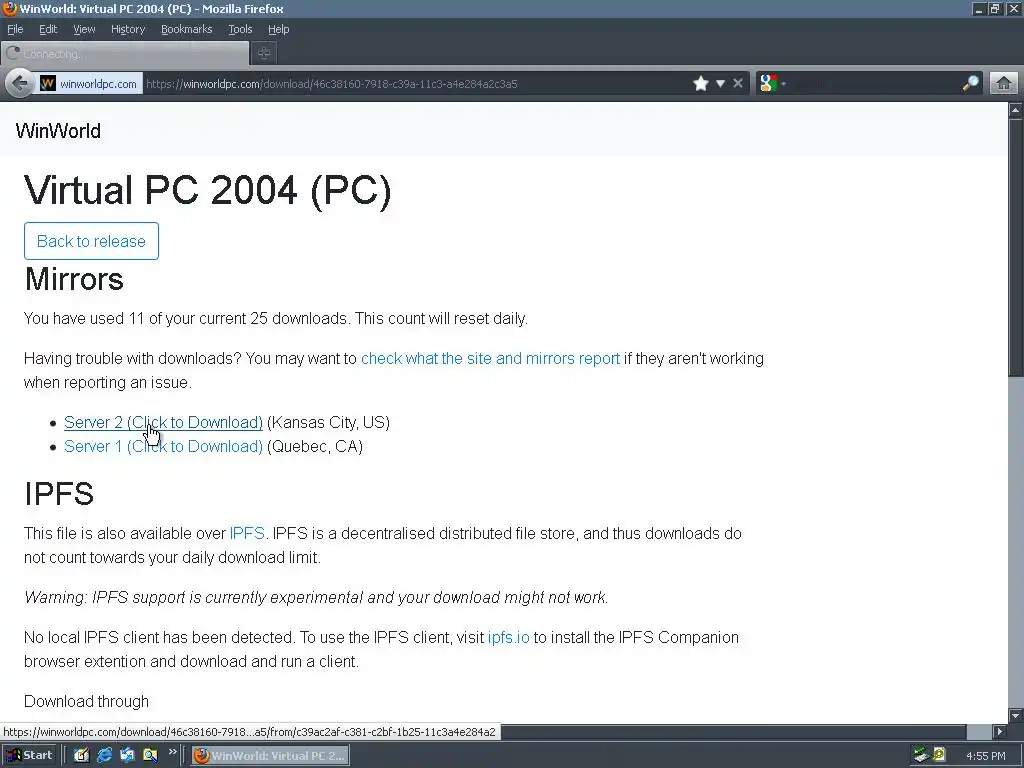
Task: Download from Server 1 Quebec
Action: 163,447
